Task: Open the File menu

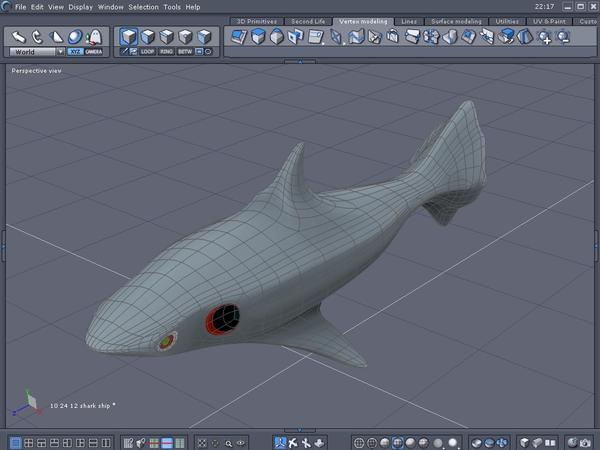Action: coord(21,7)
